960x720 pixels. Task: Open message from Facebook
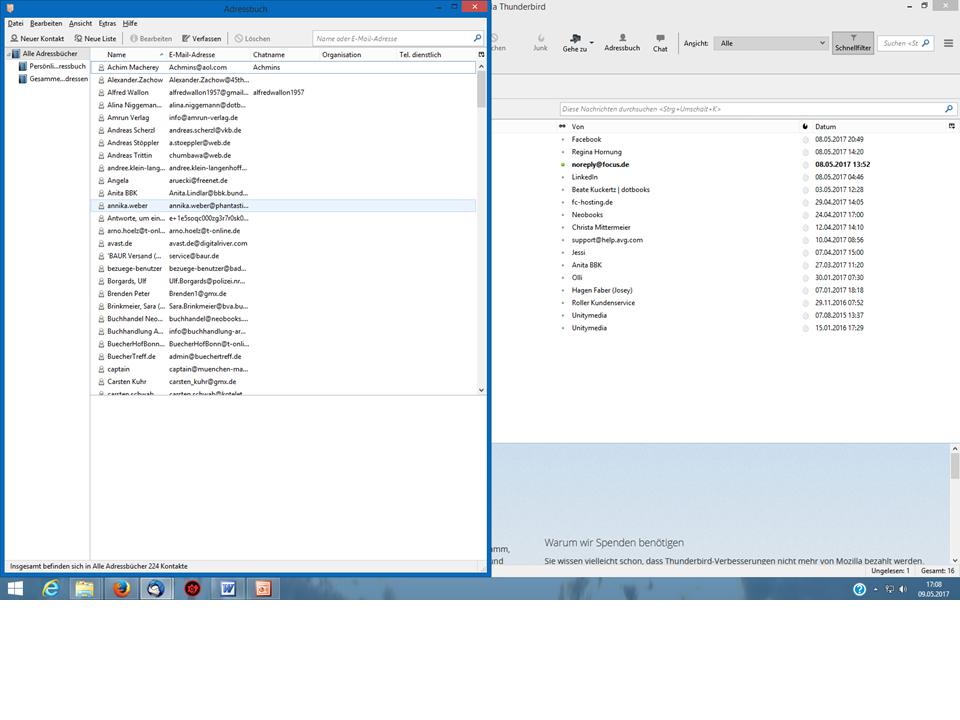pos(587,140)
